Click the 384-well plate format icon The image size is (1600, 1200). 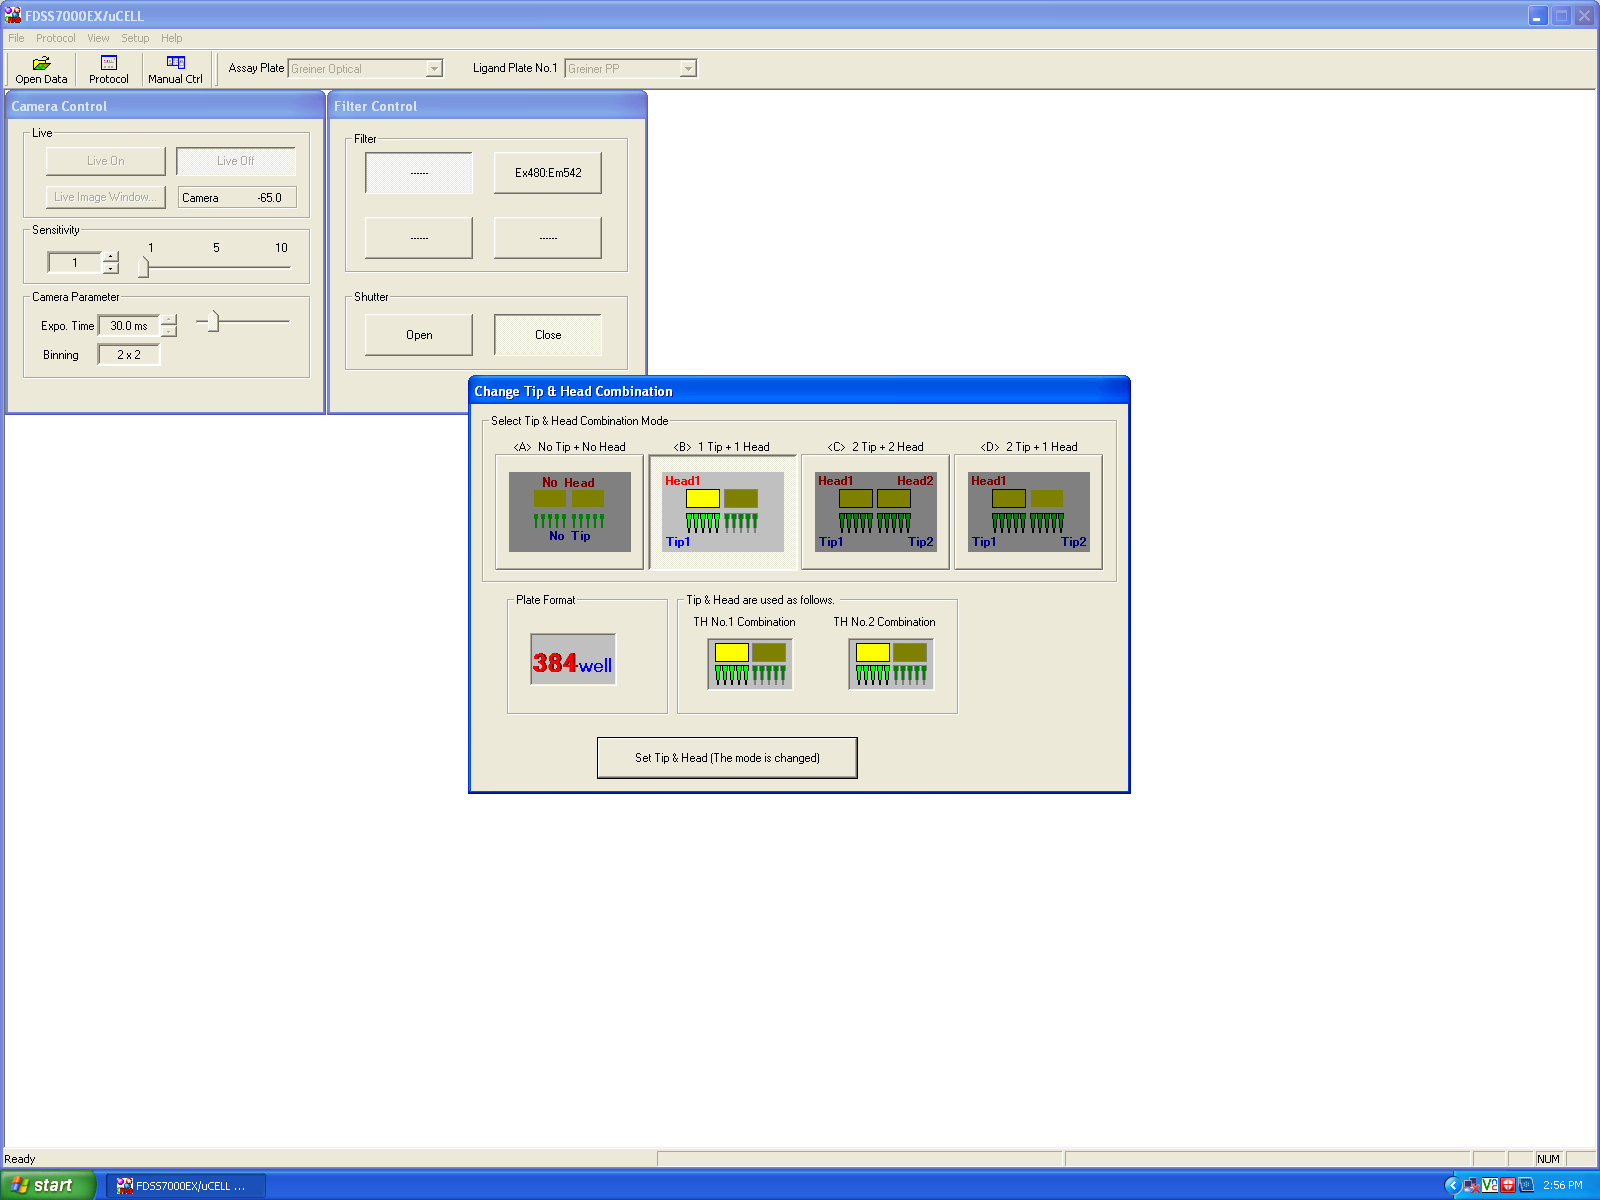[x=573, y=659]
